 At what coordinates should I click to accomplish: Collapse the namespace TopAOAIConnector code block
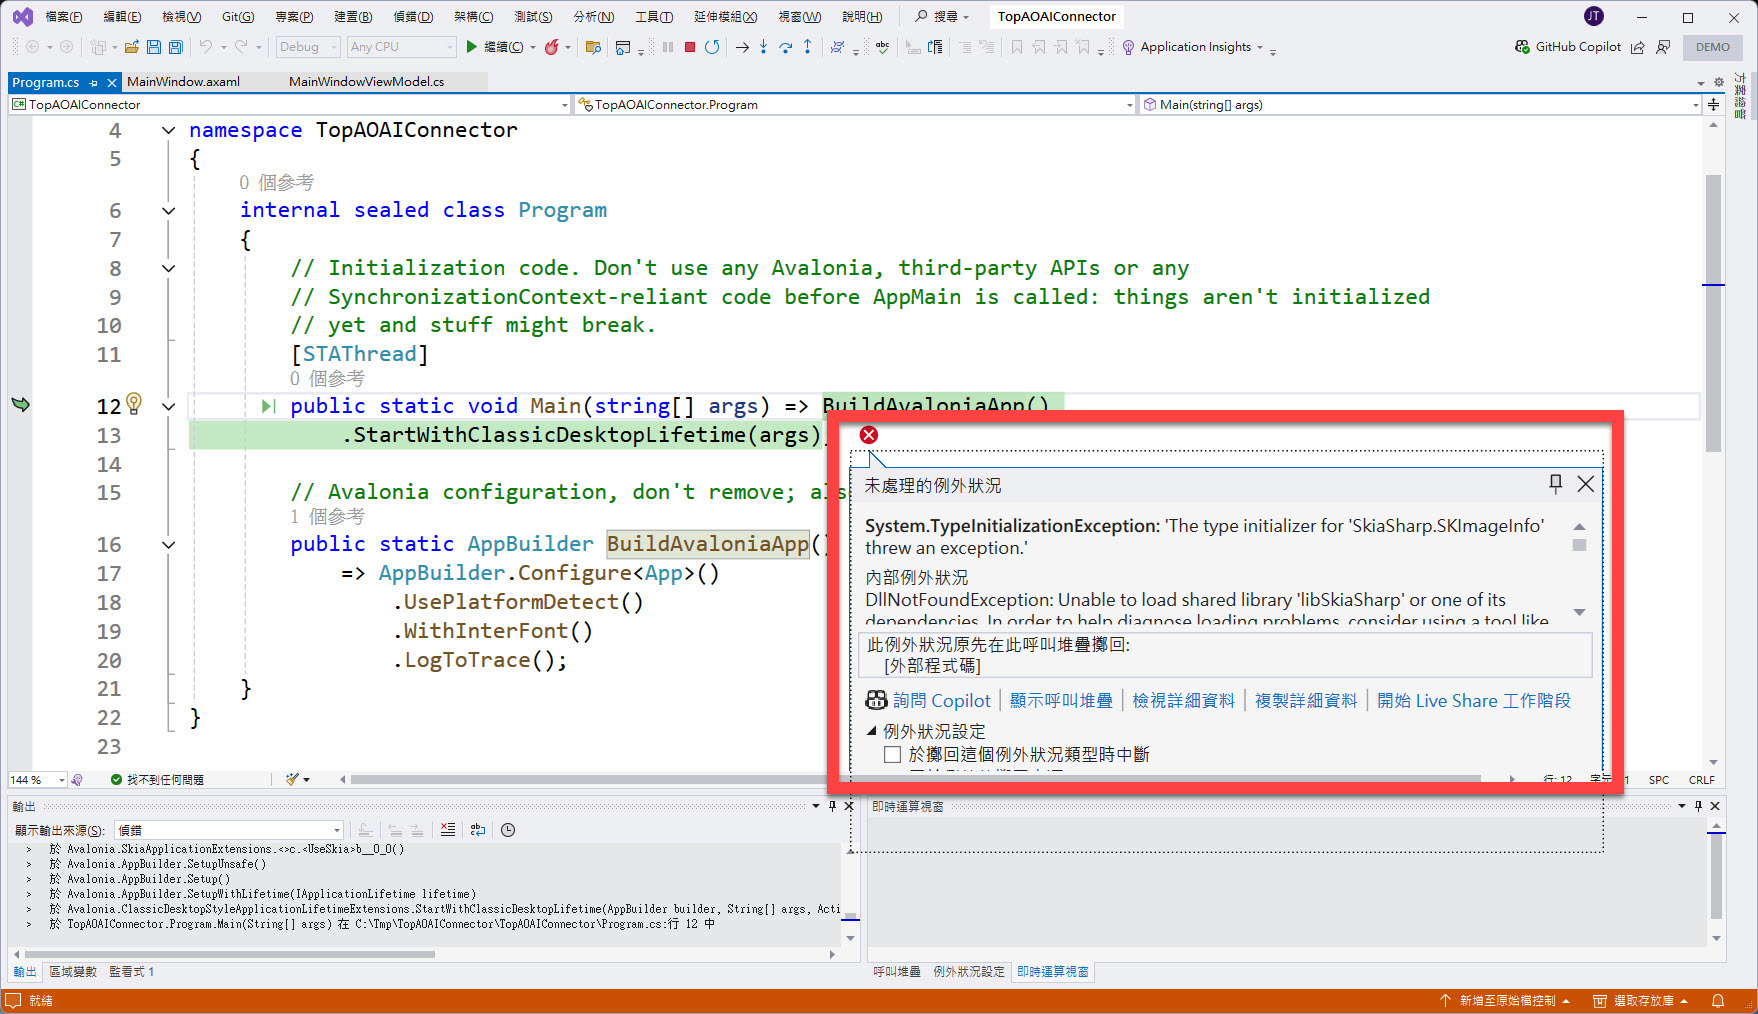[x=168, y=130]
